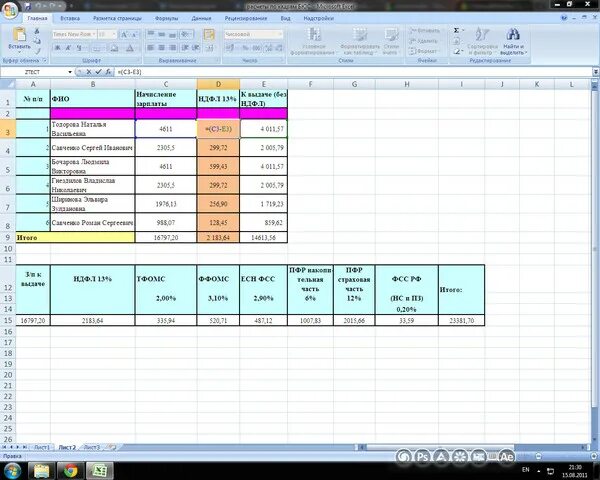
Task: Open the Числовой number format dropdown
Action: tap(280, 34)
